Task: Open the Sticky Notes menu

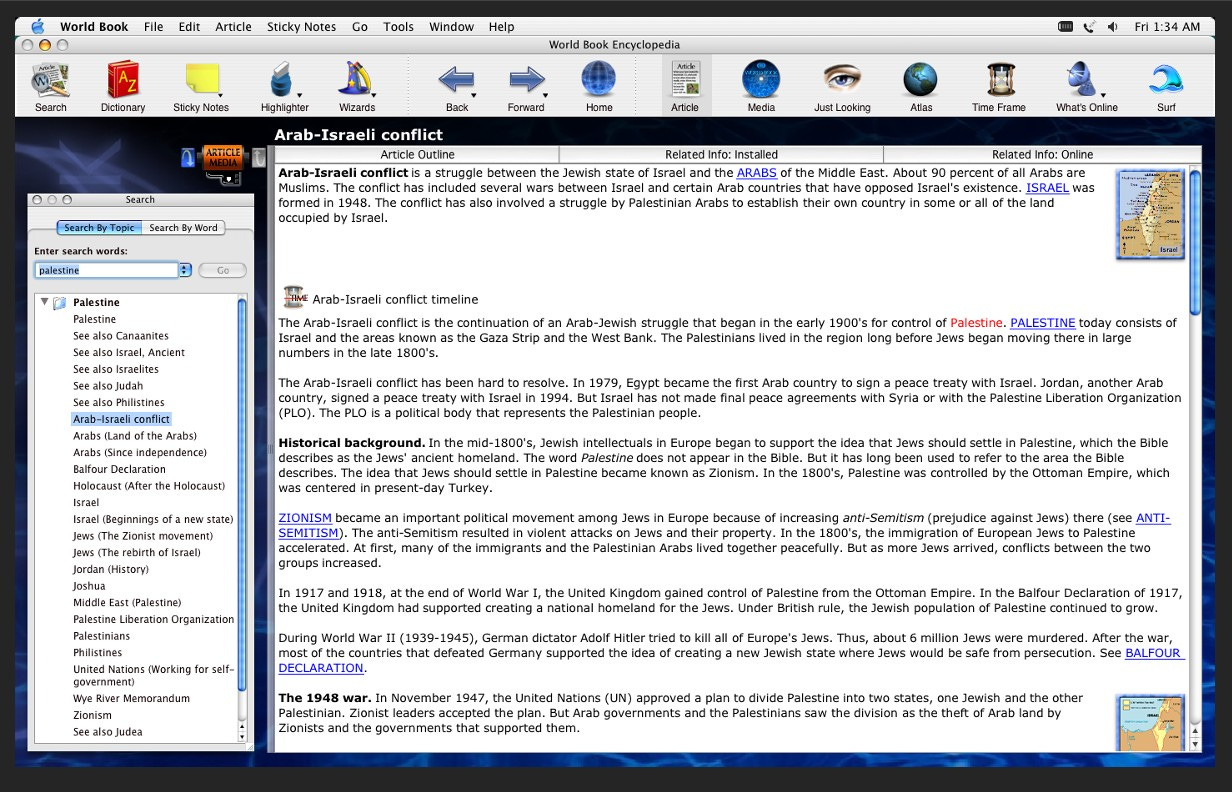Action: (x=302, y=27)
